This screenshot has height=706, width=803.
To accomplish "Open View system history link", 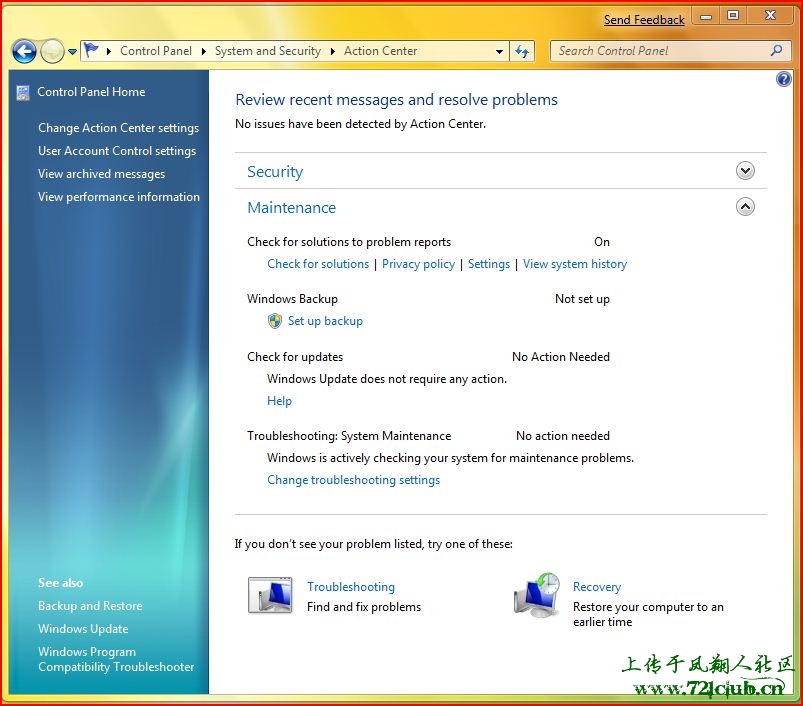I will tap(575, 264).
